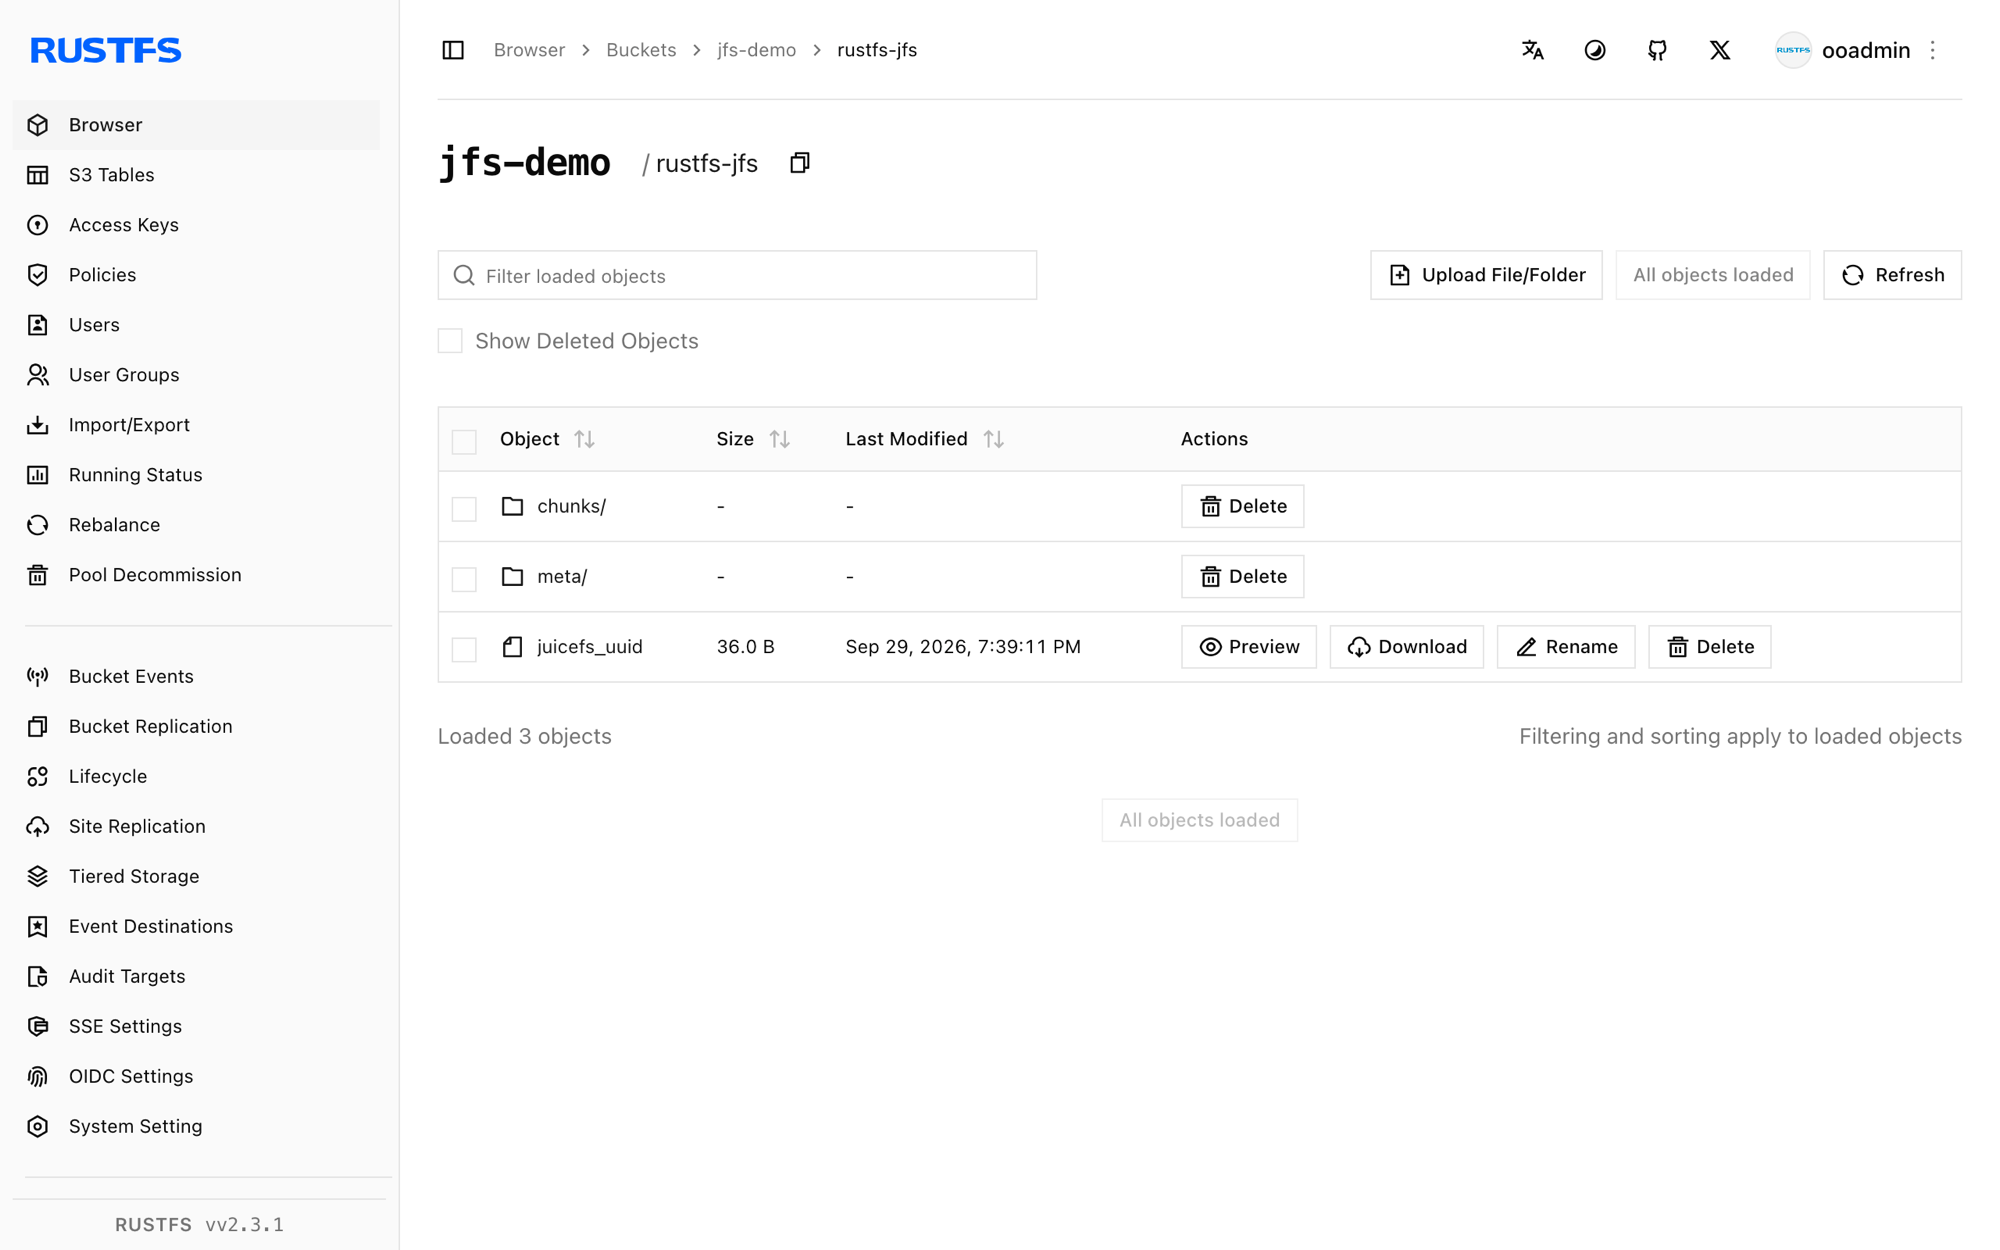Image resolution: width=2000 pixels, height=1250 pixels.
Task: Click the Rebalance sidebar icon
Action: pos(38,525)
